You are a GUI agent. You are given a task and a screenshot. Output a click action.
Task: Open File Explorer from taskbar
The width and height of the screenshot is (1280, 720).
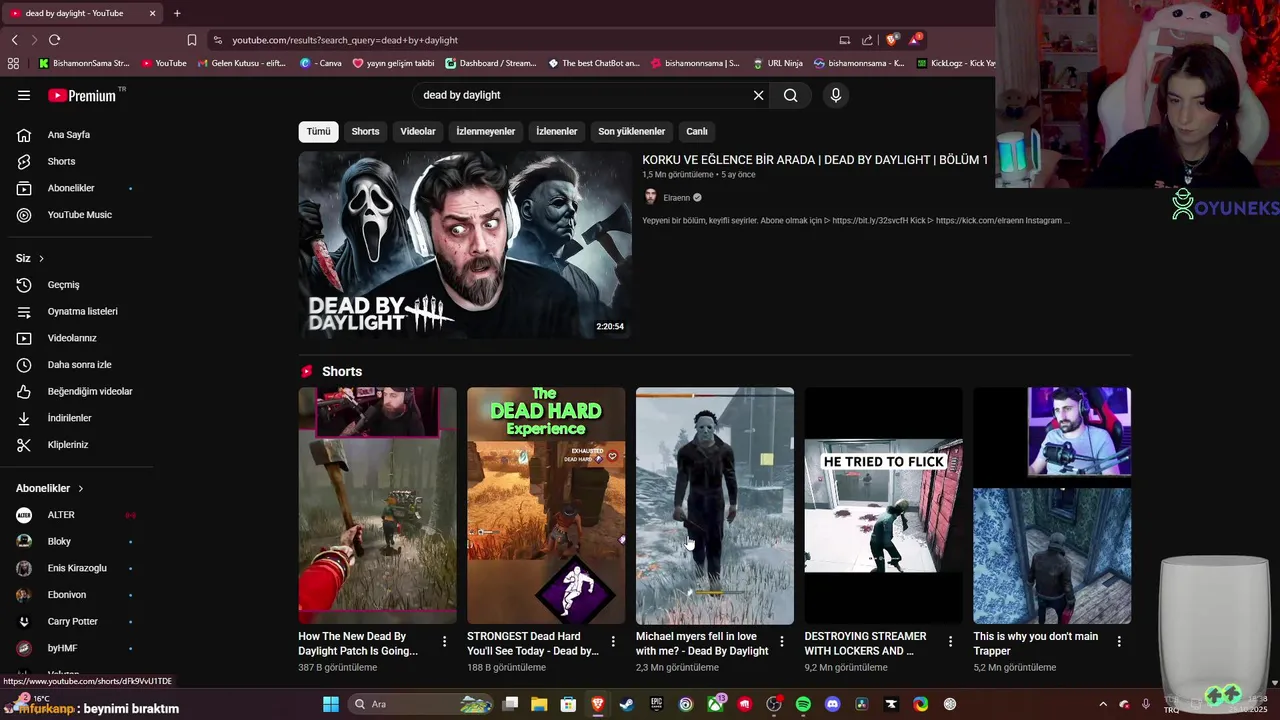coord(539,704)
